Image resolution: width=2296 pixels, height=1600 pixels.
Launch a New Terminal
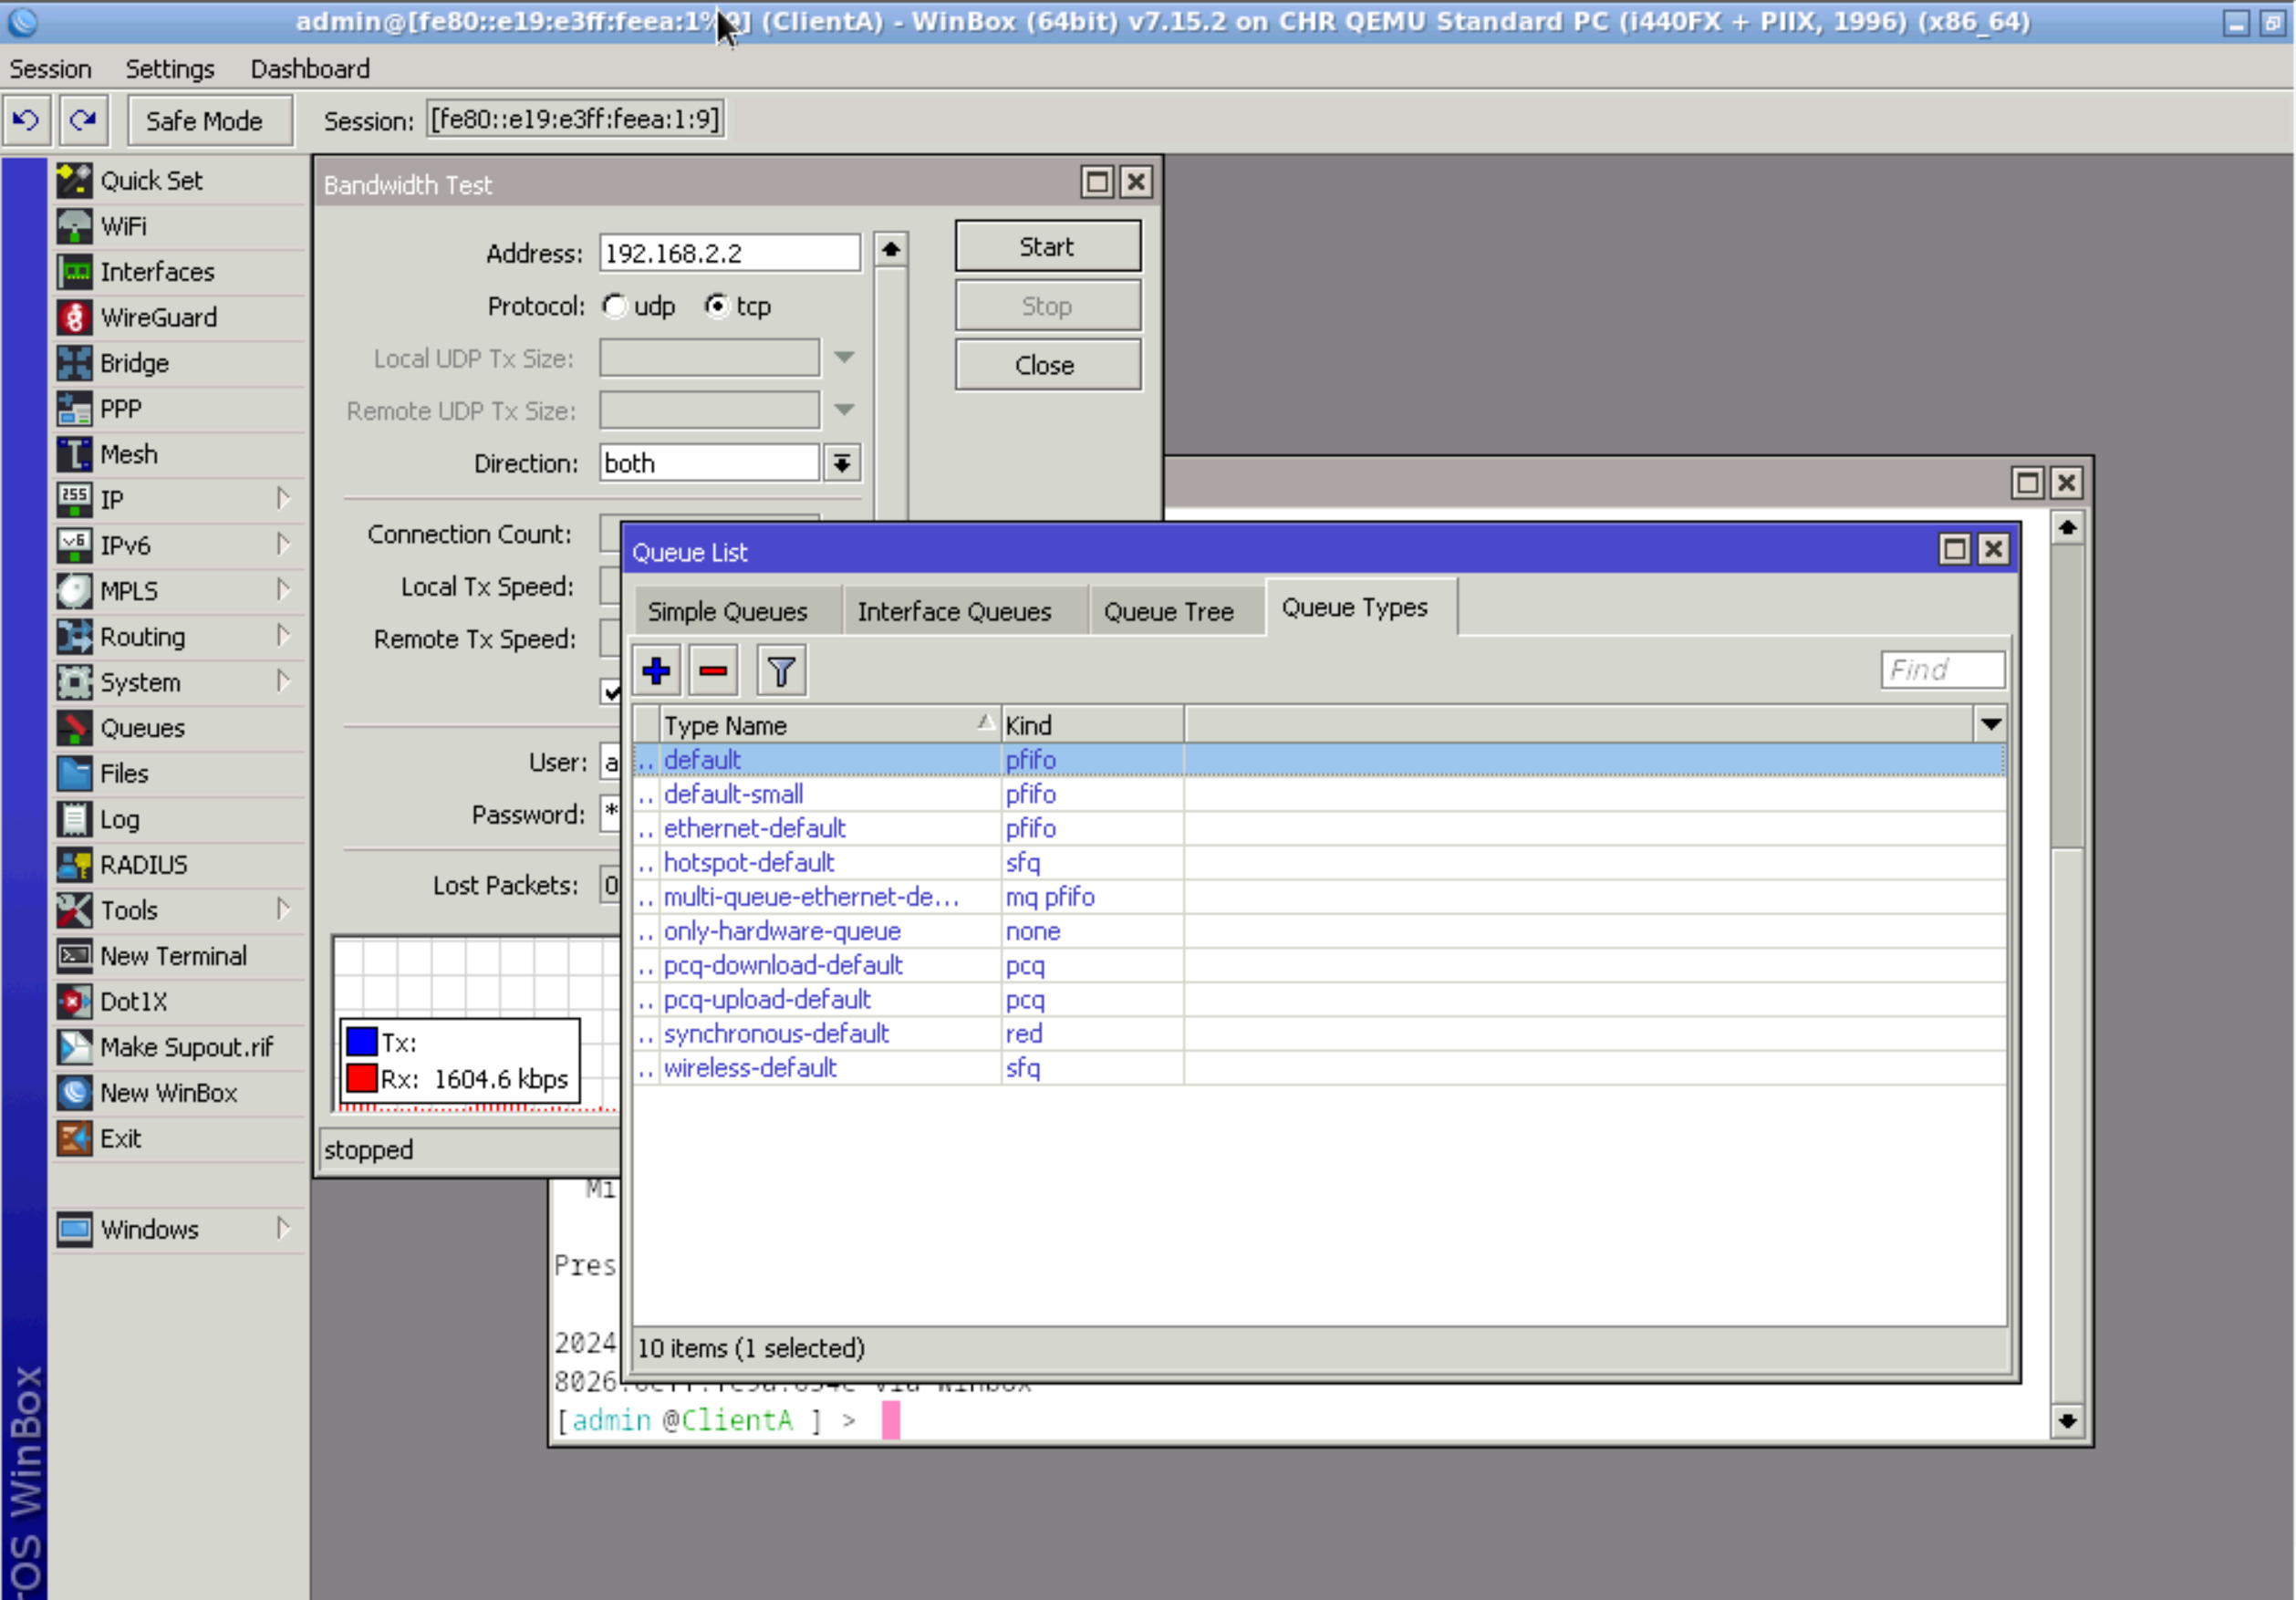[172, 956]
